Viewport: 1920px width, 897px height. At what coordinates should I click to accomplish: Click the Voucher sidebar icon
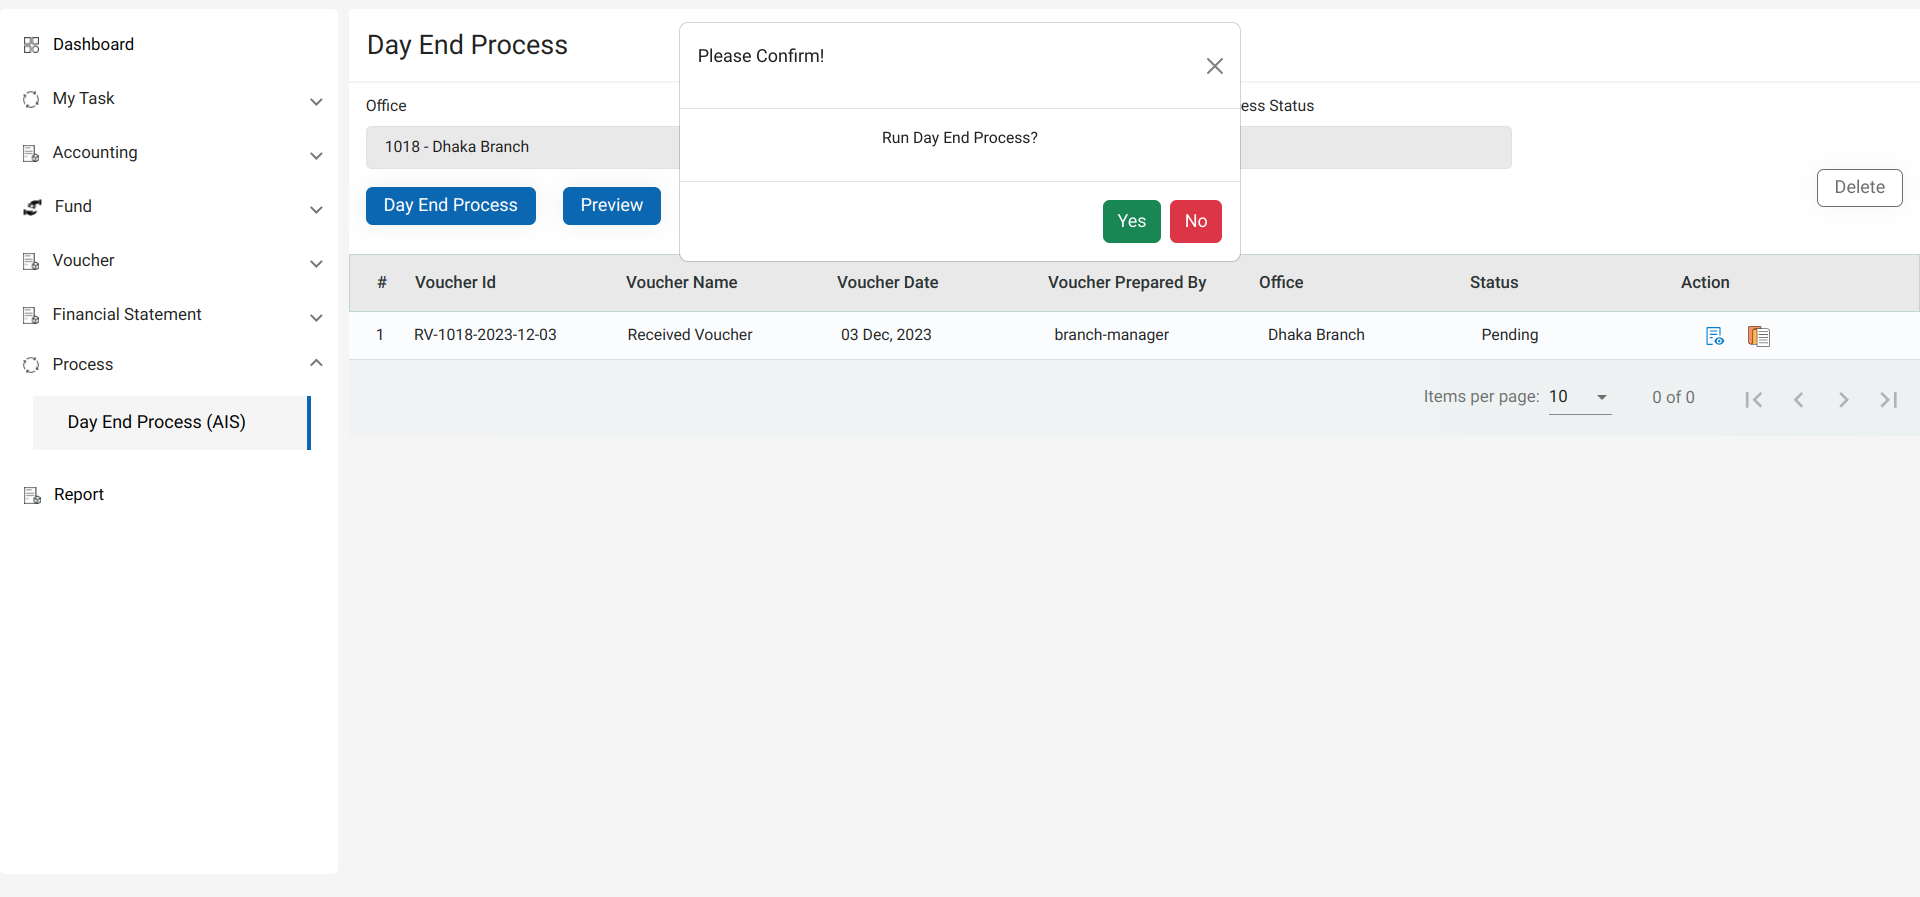[31, 261]
